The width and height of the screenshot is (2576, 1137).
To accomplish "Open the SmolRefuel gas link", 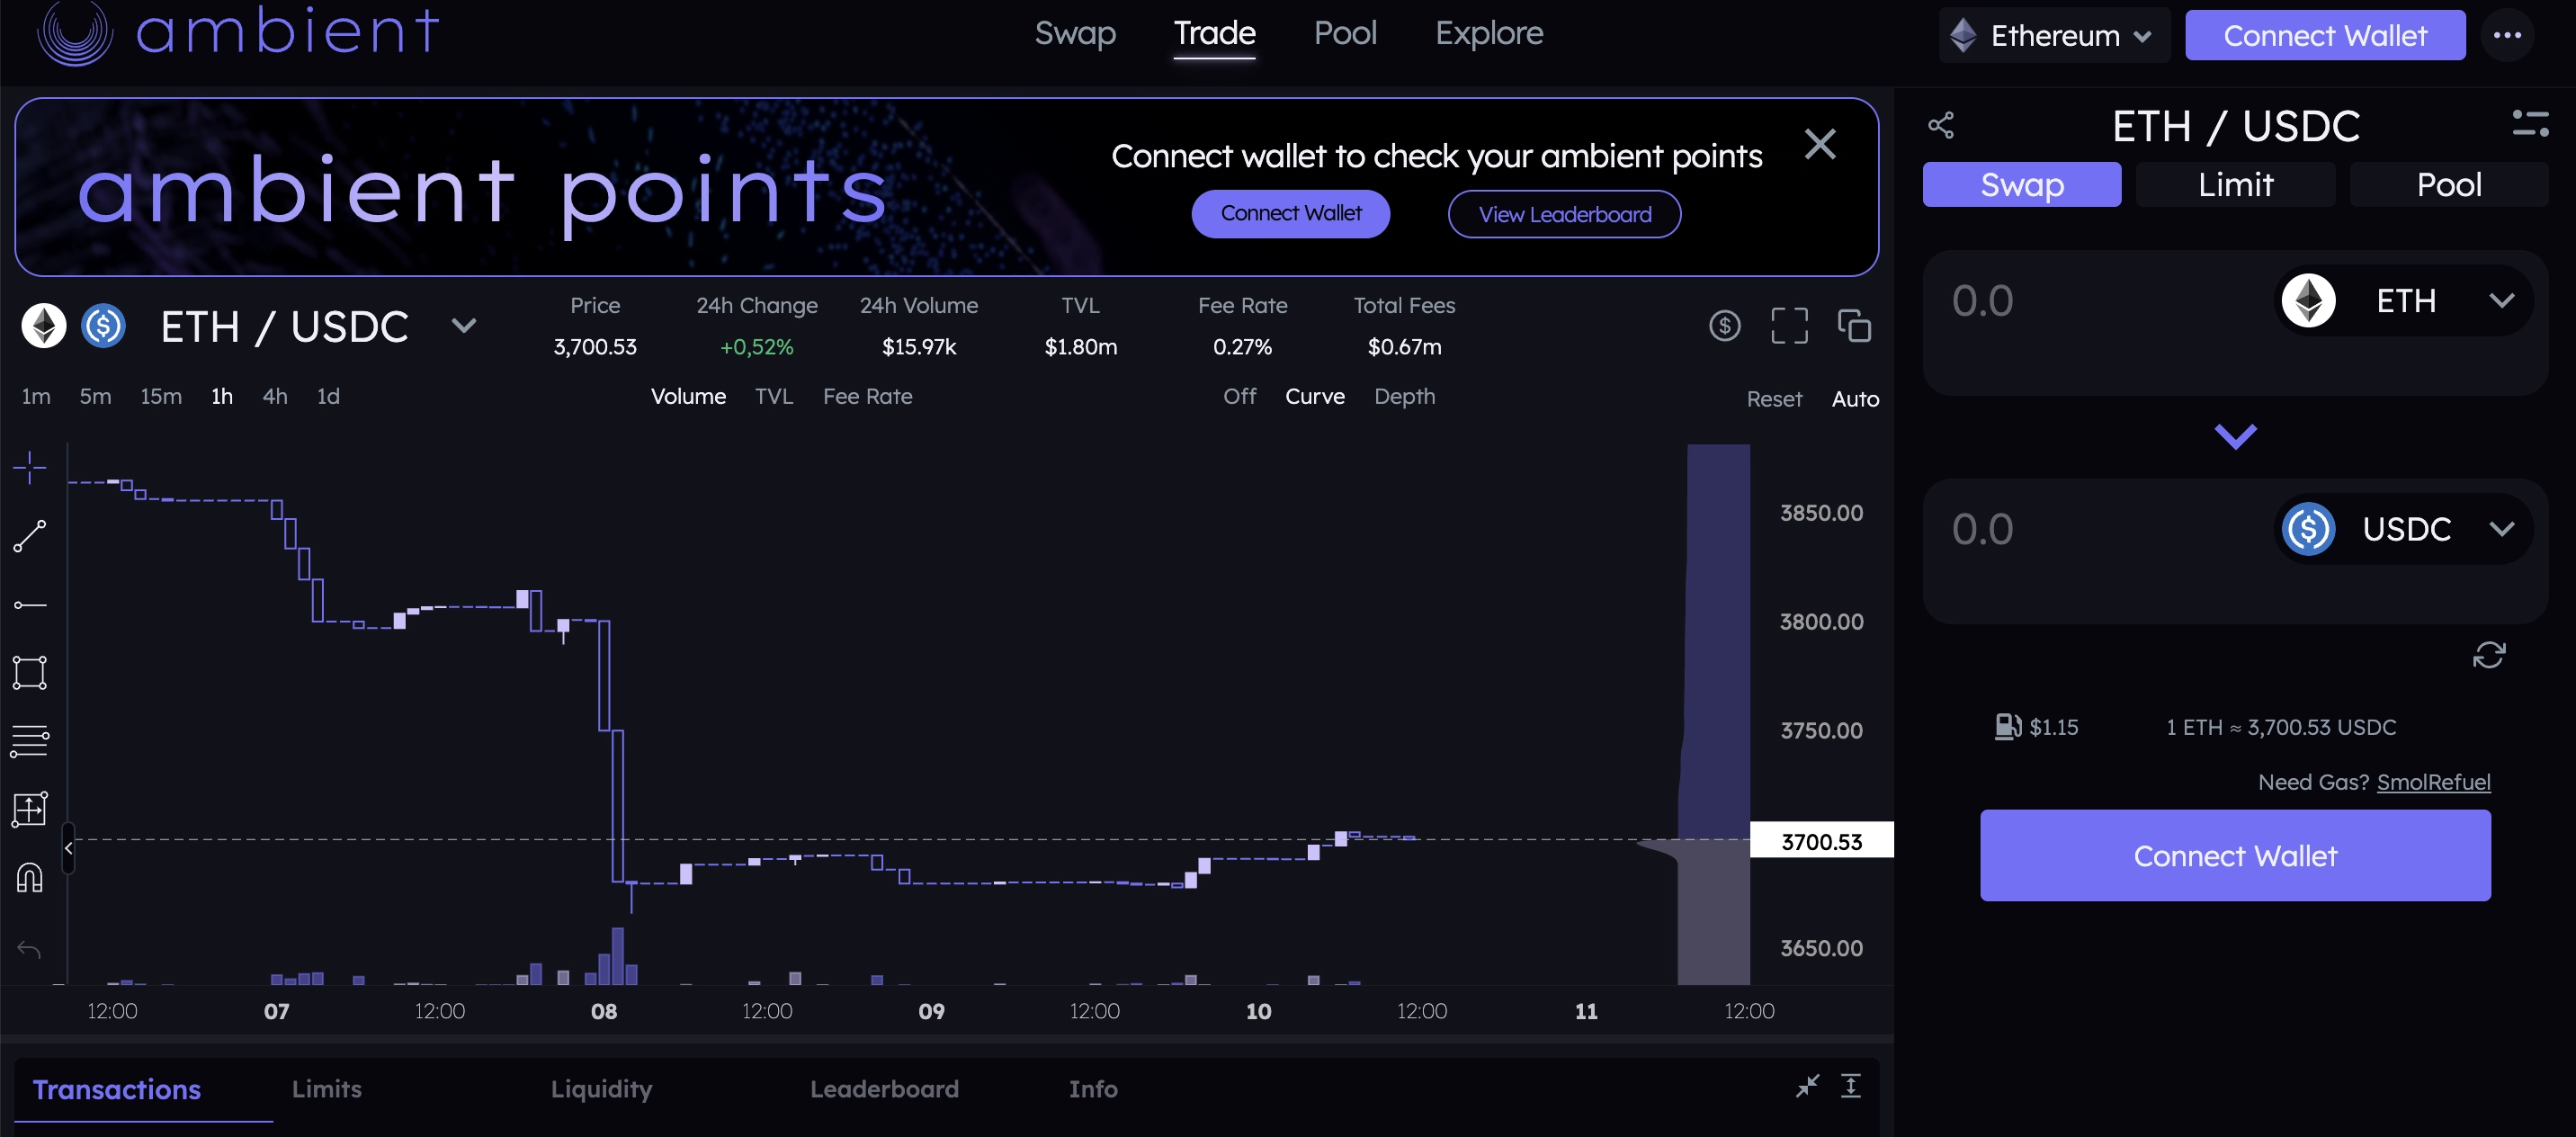I will pos(2434,781).
